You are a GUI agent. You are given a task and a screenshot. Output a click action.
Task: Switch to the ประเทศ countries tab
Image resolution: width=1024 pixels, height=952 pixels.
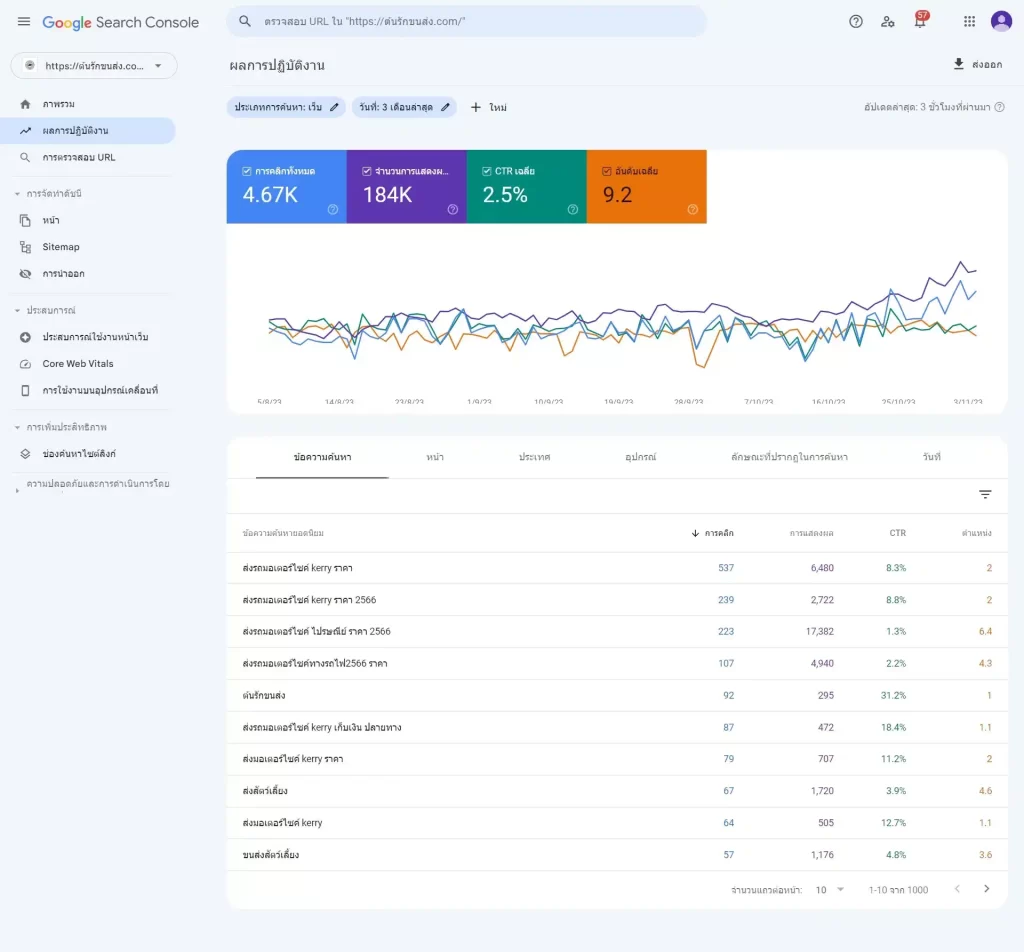point(534,457)
